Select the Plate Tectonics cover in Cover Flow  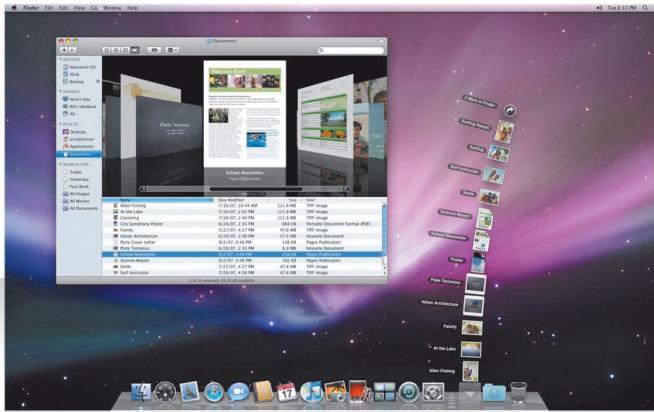point(170,127)
